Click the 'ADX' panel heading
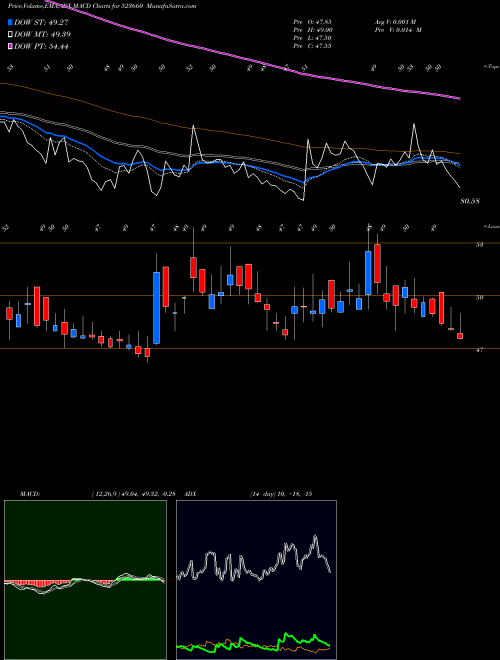Screen dimensions: 500x660 pyautogui.click(x=190, y=494)
